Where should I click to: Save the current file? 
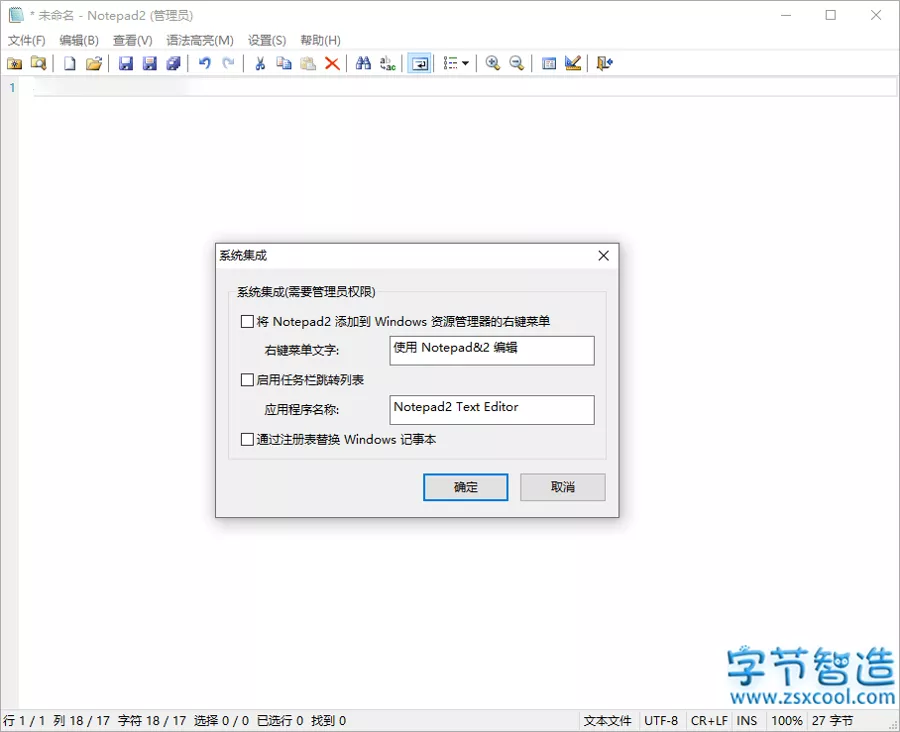click(126, 63)
